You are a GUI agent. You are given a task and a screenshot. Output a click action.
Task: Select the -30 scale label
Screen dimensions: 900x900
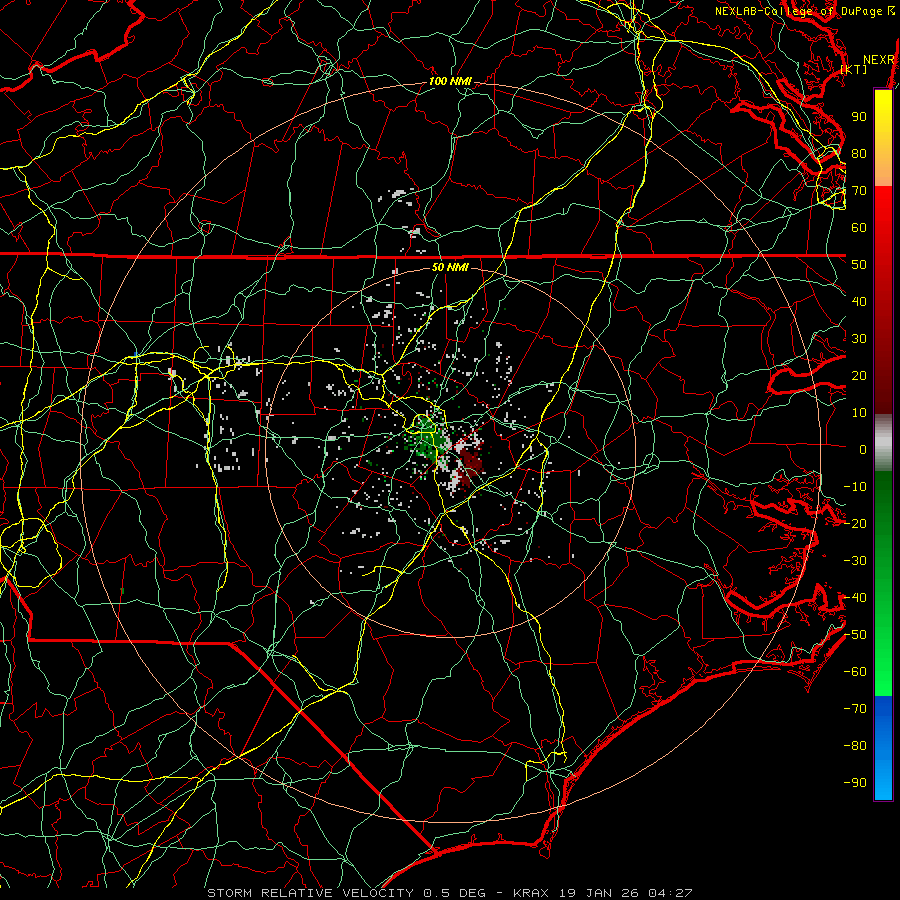point(855,561)
